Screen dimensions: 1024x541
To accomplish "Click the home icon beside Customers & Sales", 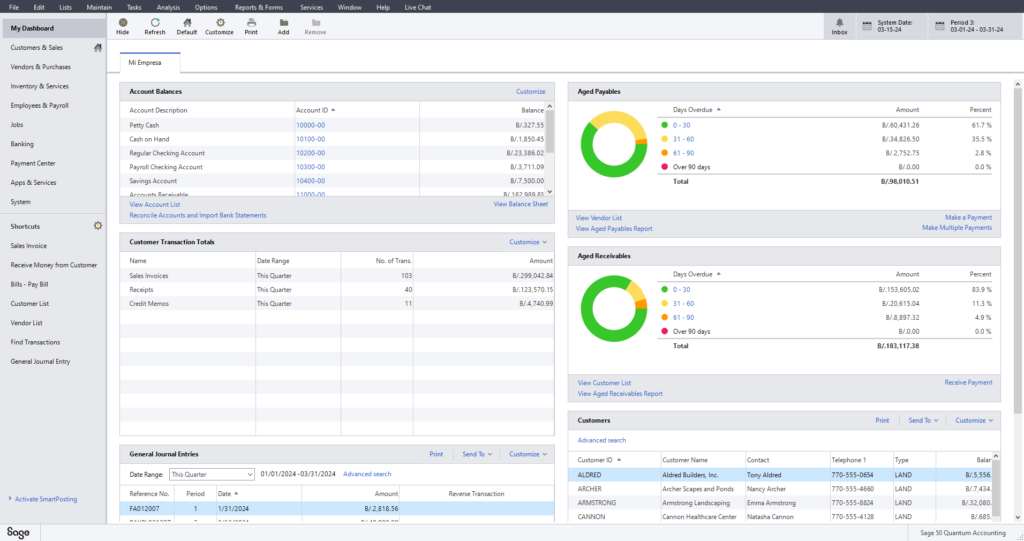I will pyautogui.click(x=98, y=47).
